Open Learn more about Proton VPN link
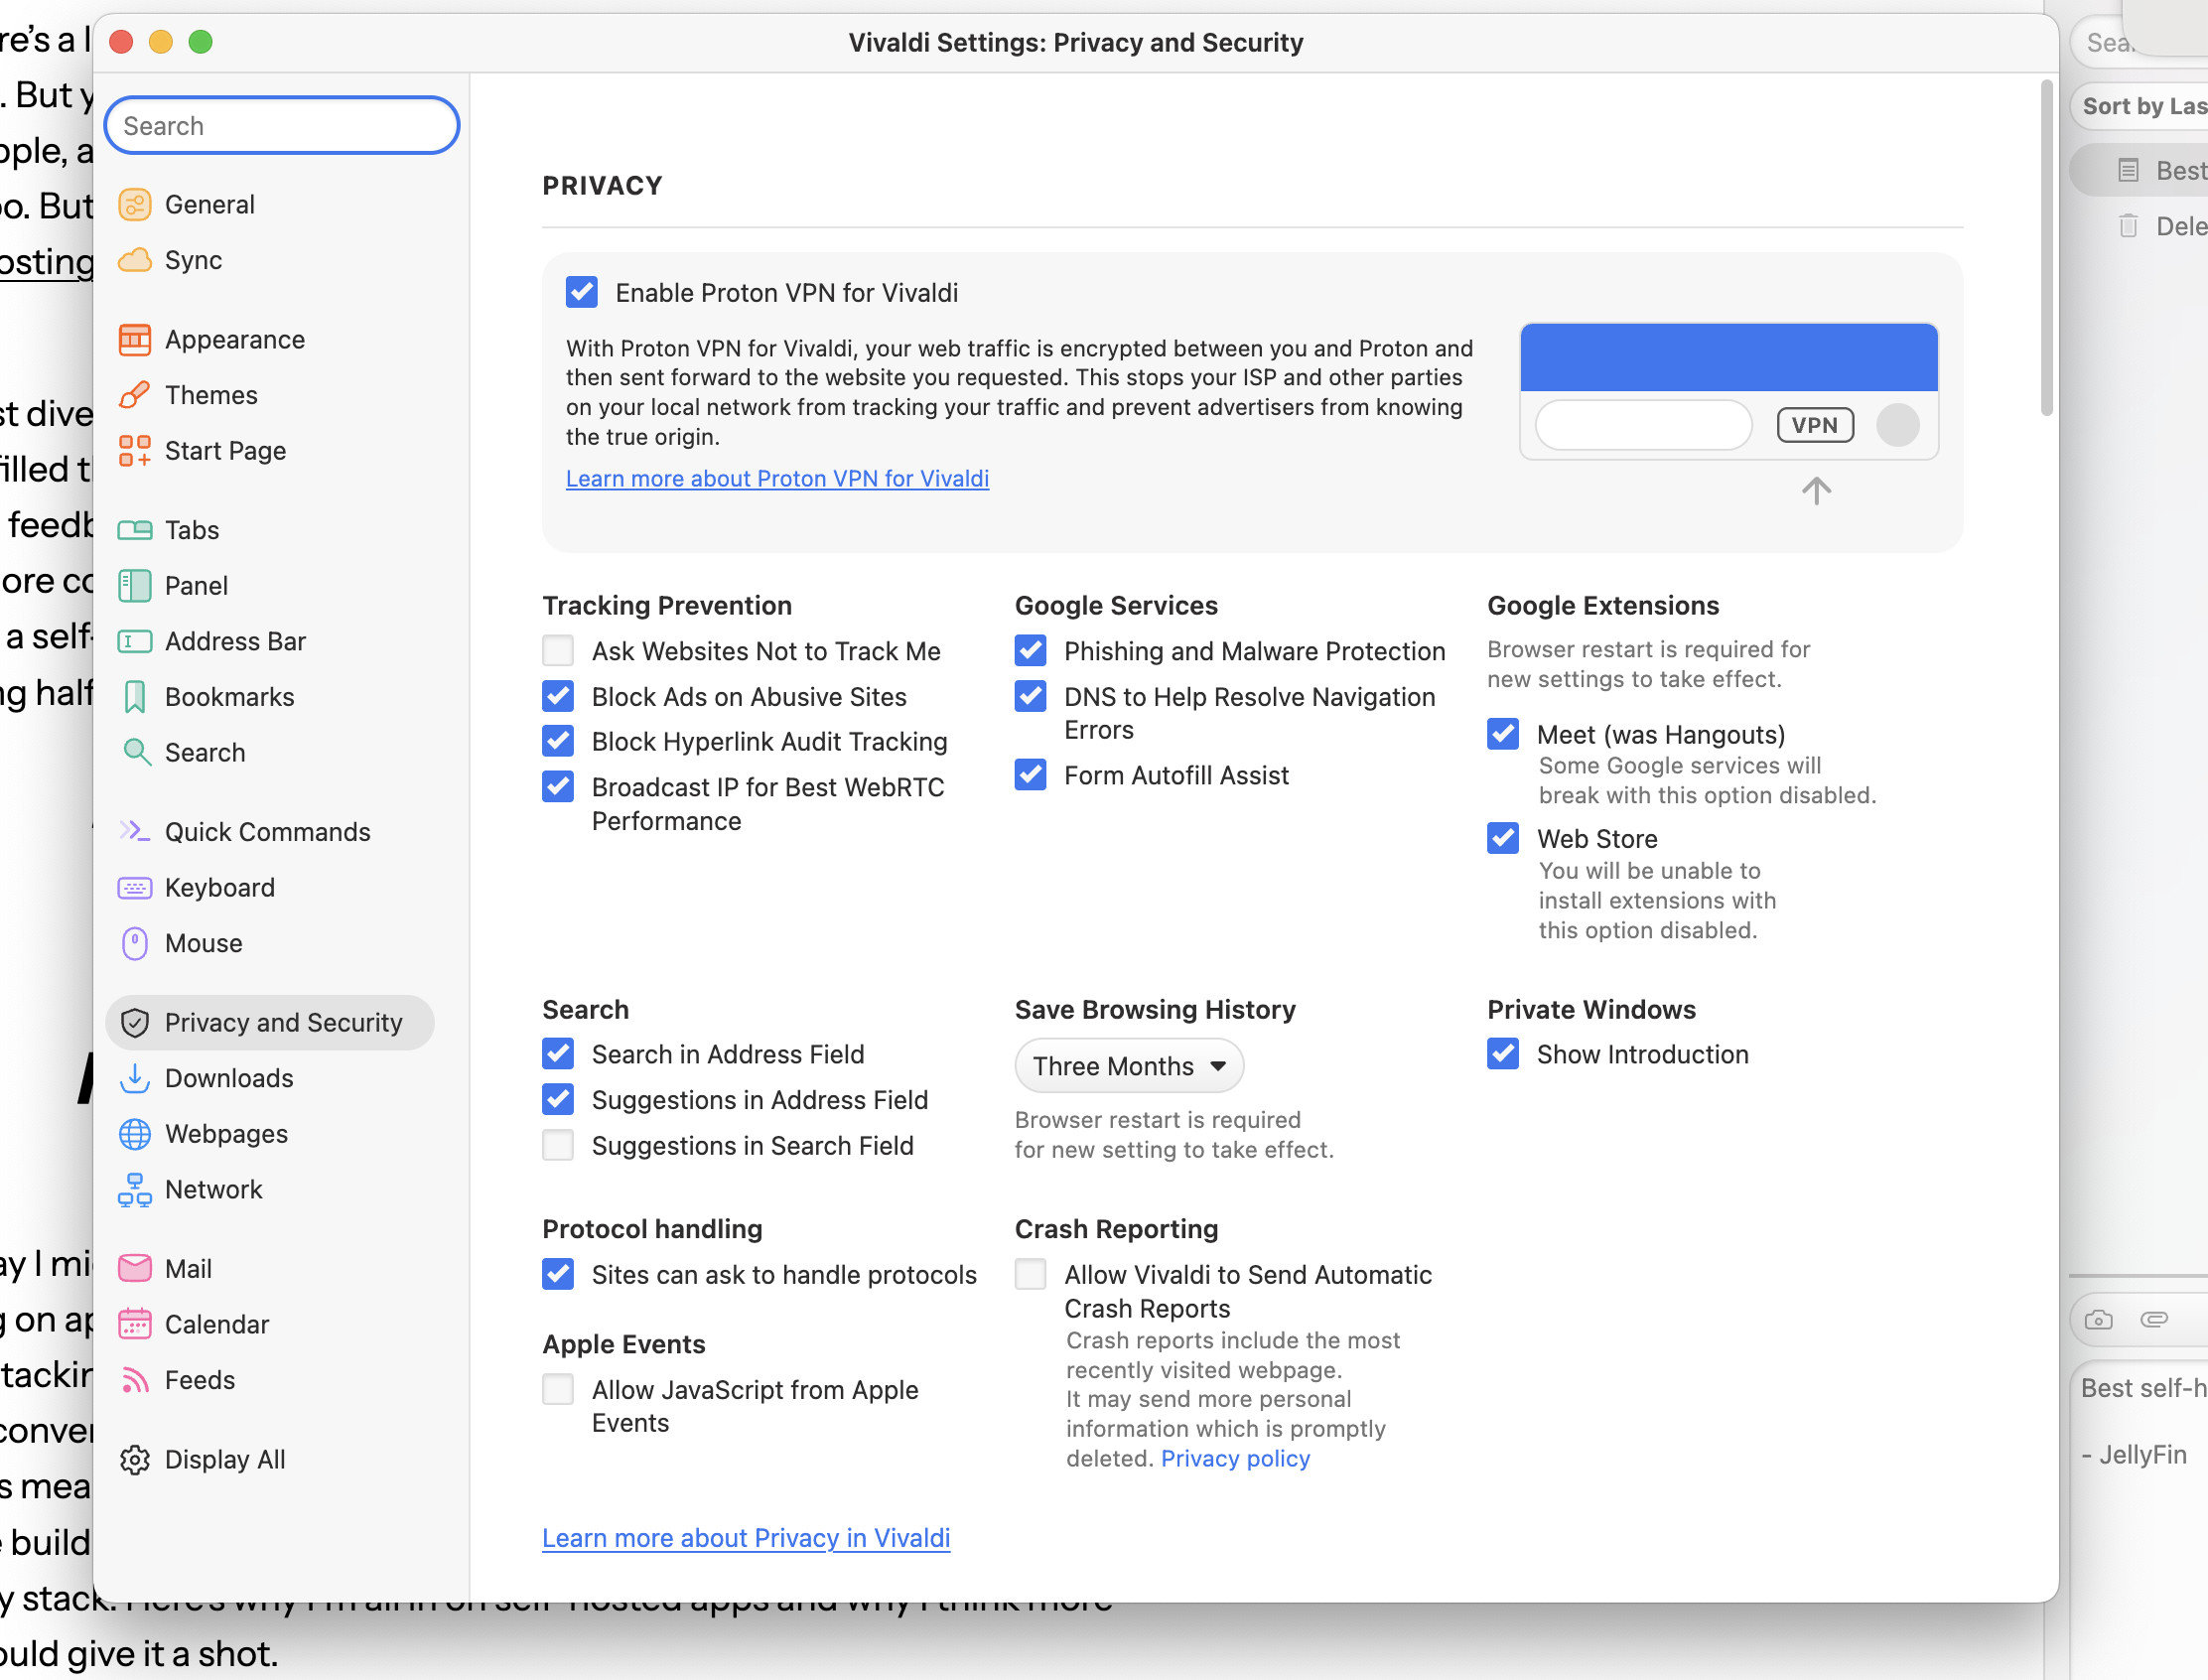 coord(777,479)
